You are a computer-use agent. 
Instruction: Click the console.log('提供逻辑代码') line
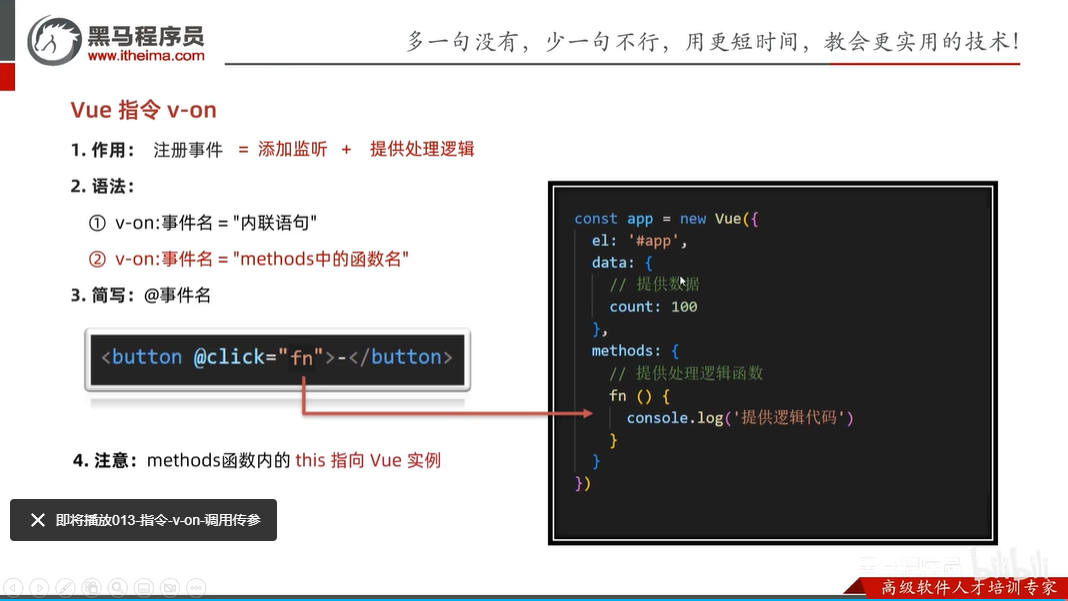click(740, 418)
